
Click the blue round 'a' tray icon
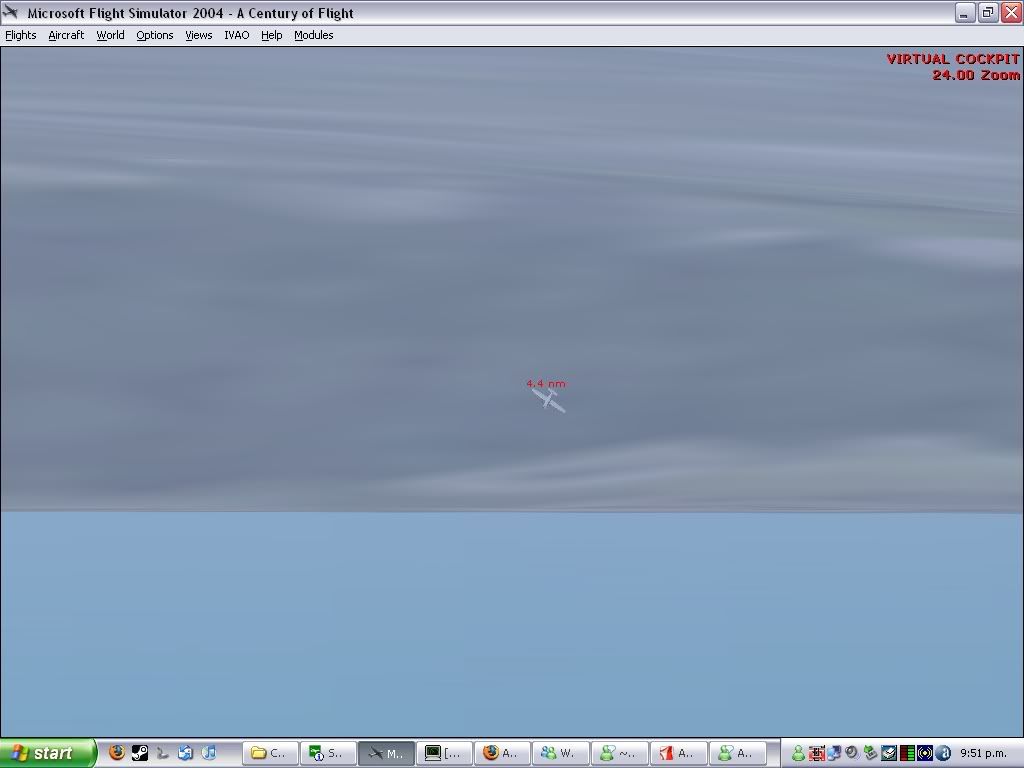tap(943, 753)
